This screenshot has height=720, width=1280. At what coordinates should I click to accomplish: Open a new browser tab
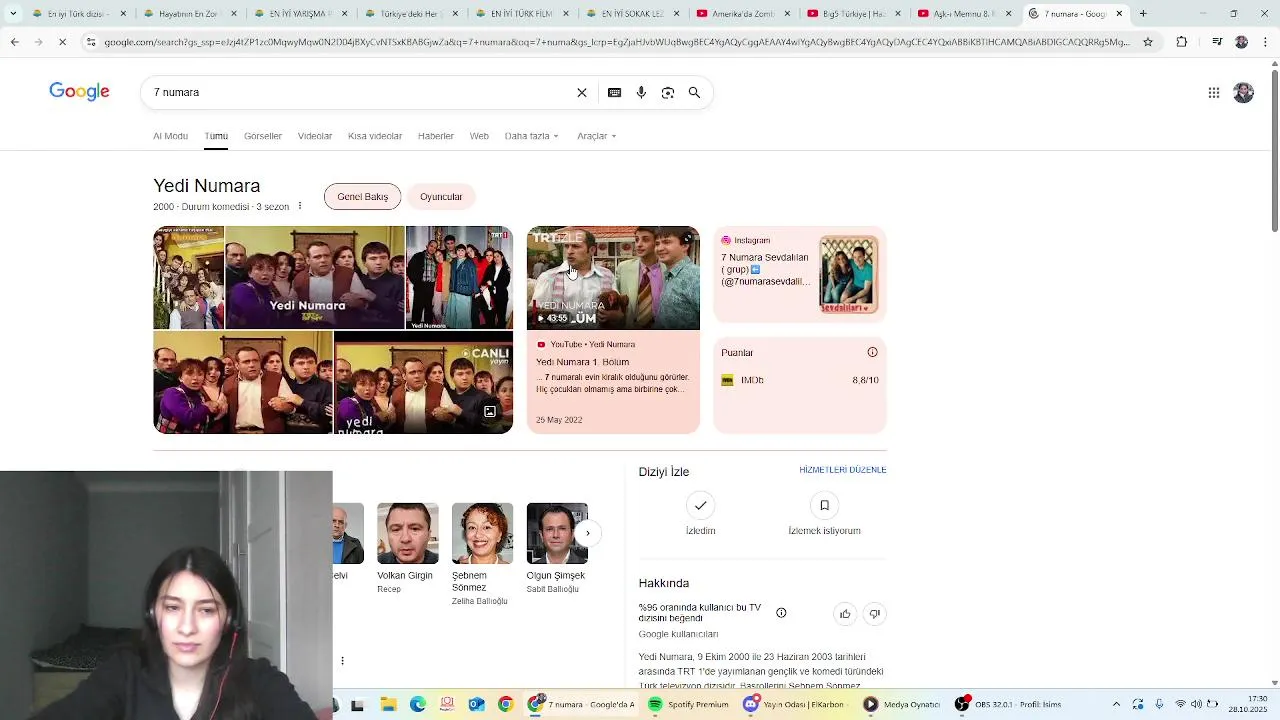(1143, 14)
